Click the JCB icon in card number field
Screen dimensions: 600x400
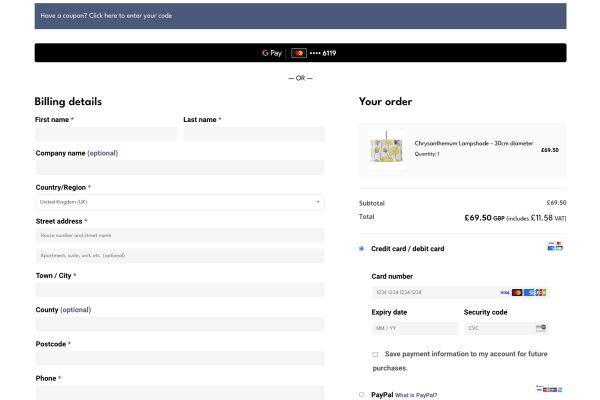(541, 292)
